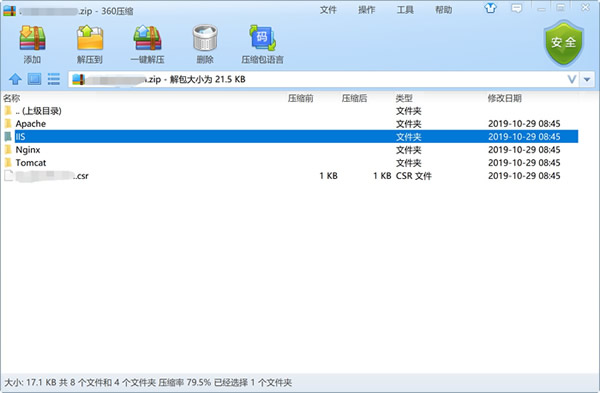Click the Apache row 文件夹 type cell
The width and height of the screenshot is (600, 393).
(x=408, y=124)
